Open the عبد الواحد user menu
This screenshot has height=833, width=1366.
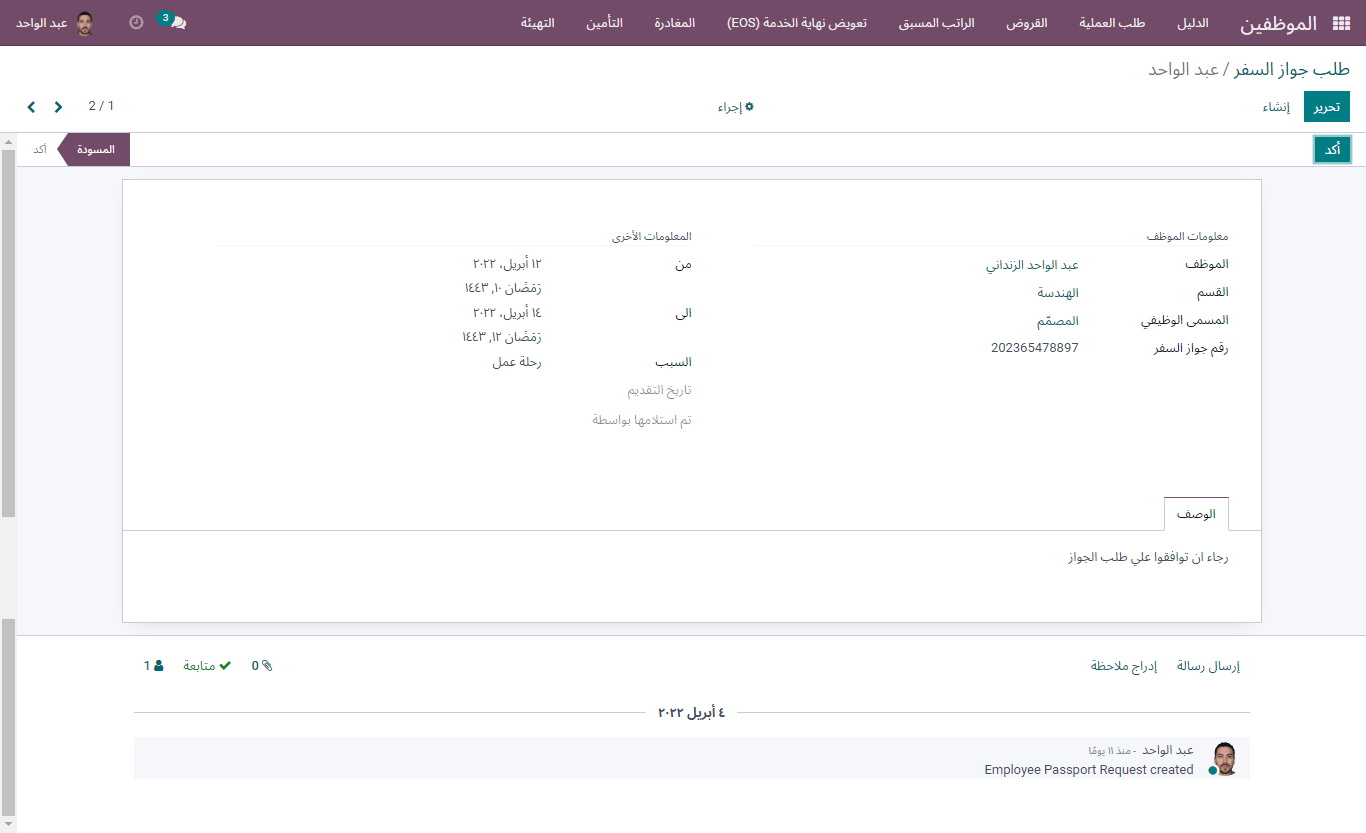point(42,23)
